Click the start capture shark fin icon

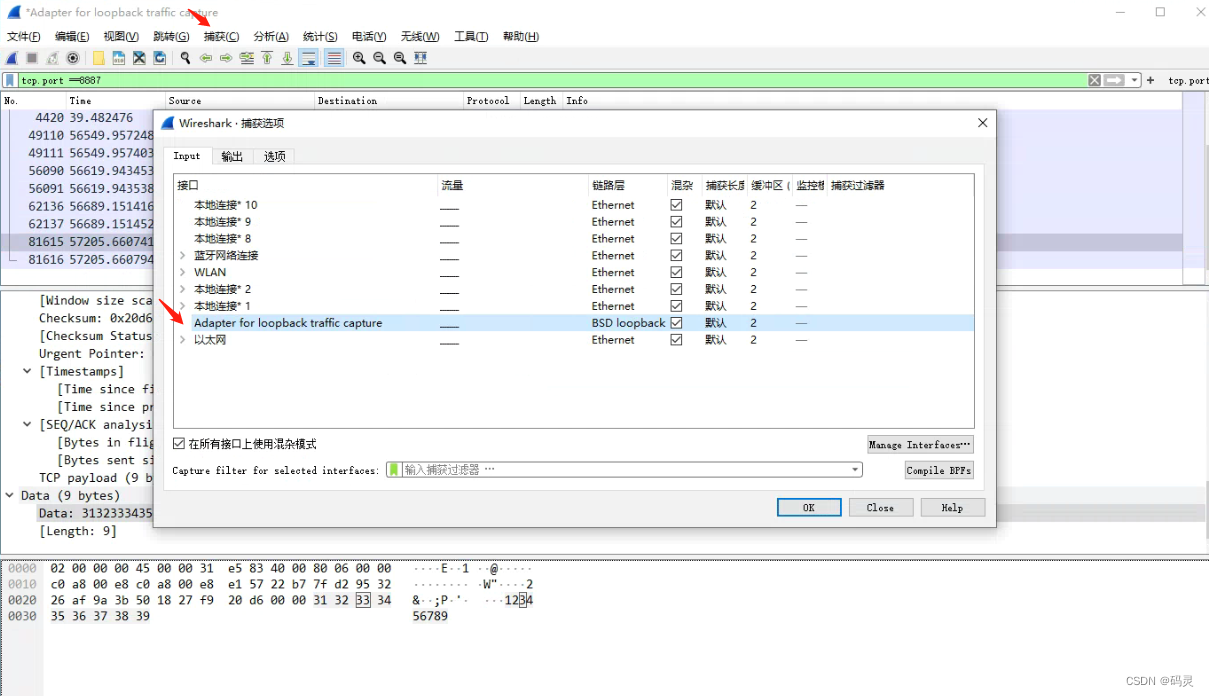12,58
